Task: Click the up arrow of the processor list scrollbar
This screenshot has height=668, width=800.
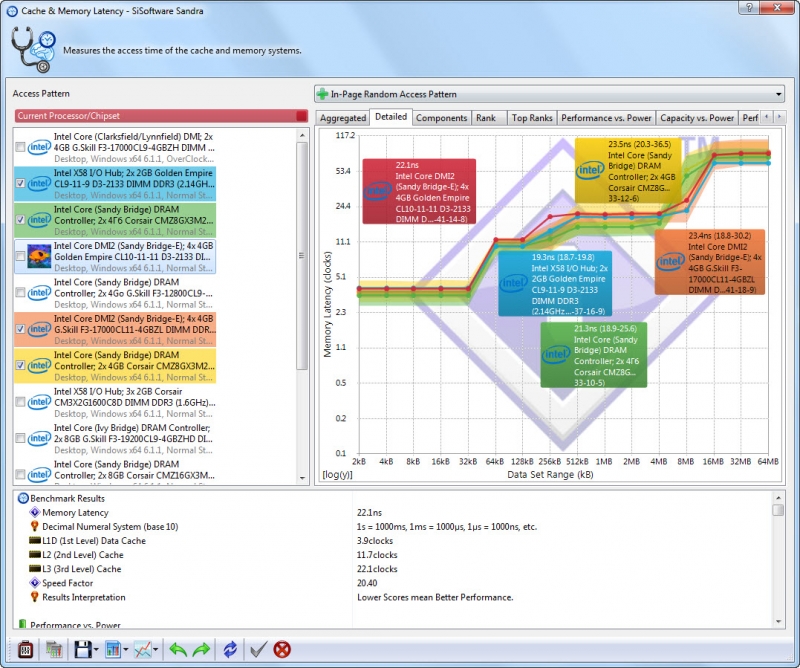Action: 302,135
